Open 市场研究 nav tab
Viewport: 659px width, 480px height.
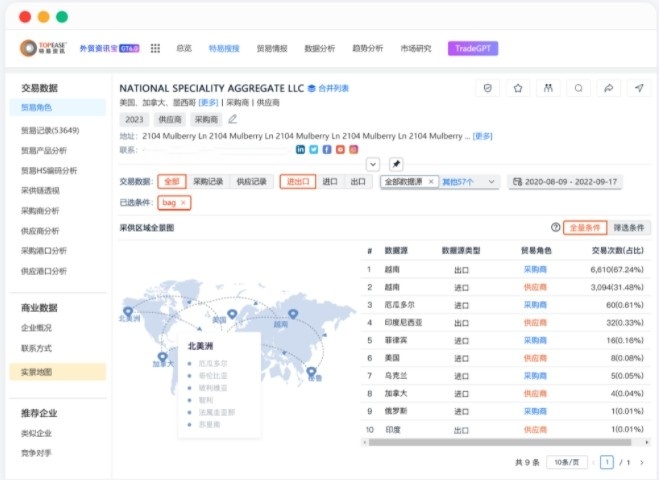point(415,48)
